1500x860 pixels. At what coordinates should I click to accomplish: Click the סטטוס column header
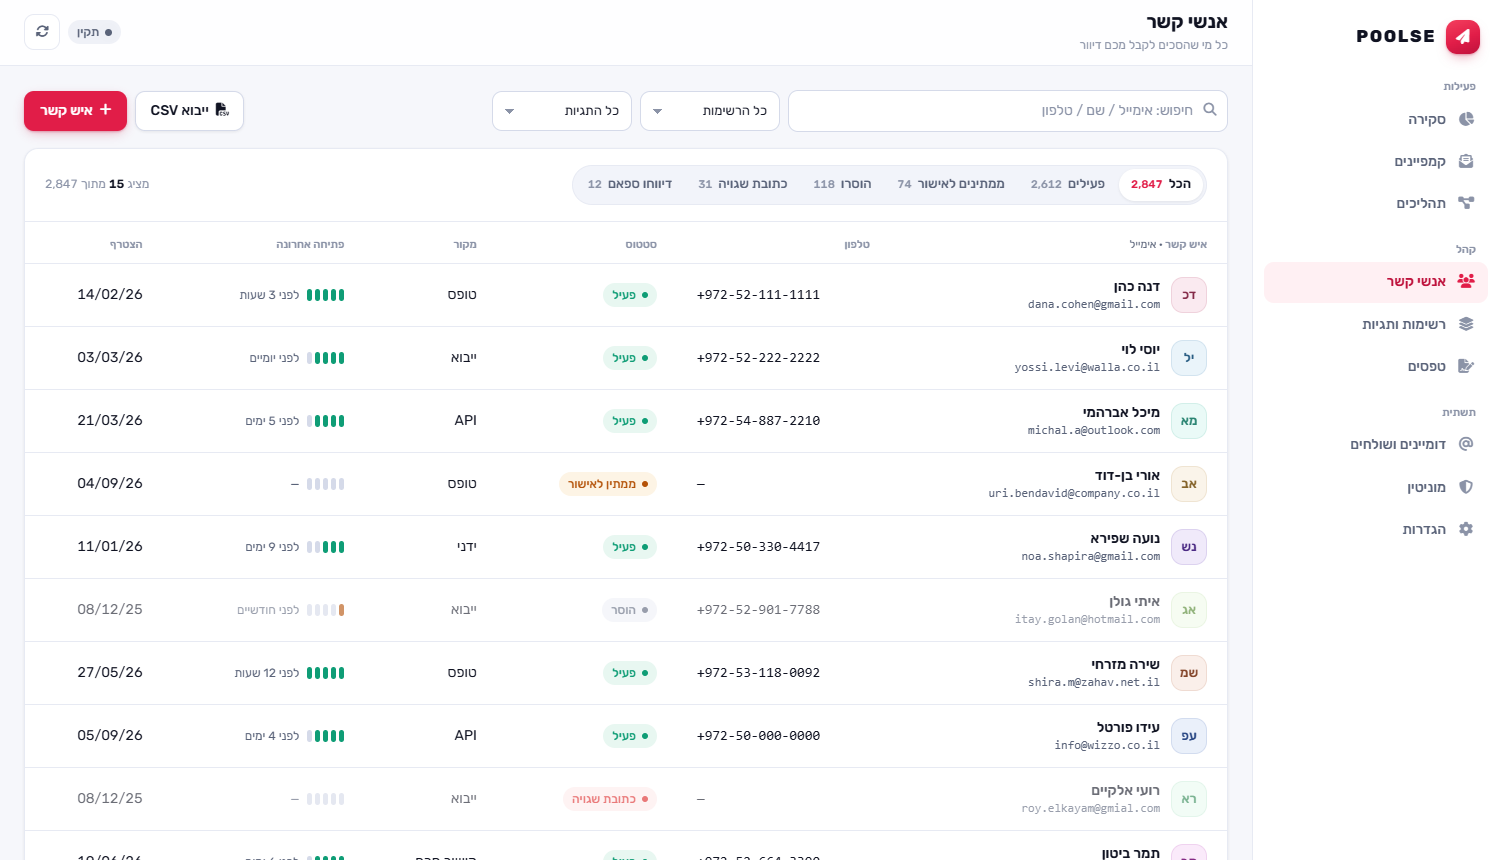(641, 244)
